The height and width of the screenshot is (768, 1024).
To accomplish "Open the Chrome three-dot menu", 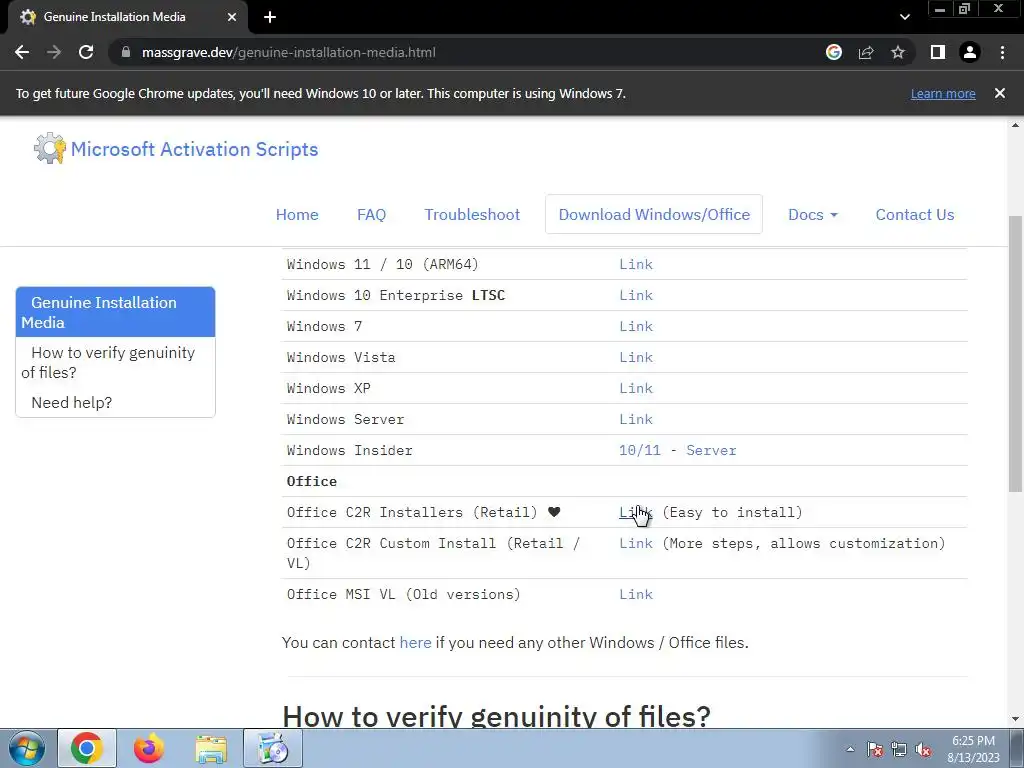I will pos(1002,52).
